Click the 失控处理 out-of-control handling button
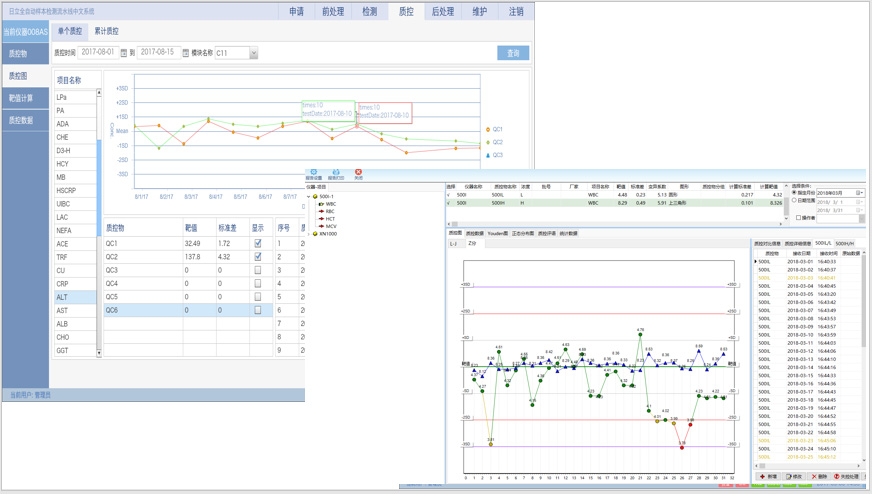 pos(846,477)
